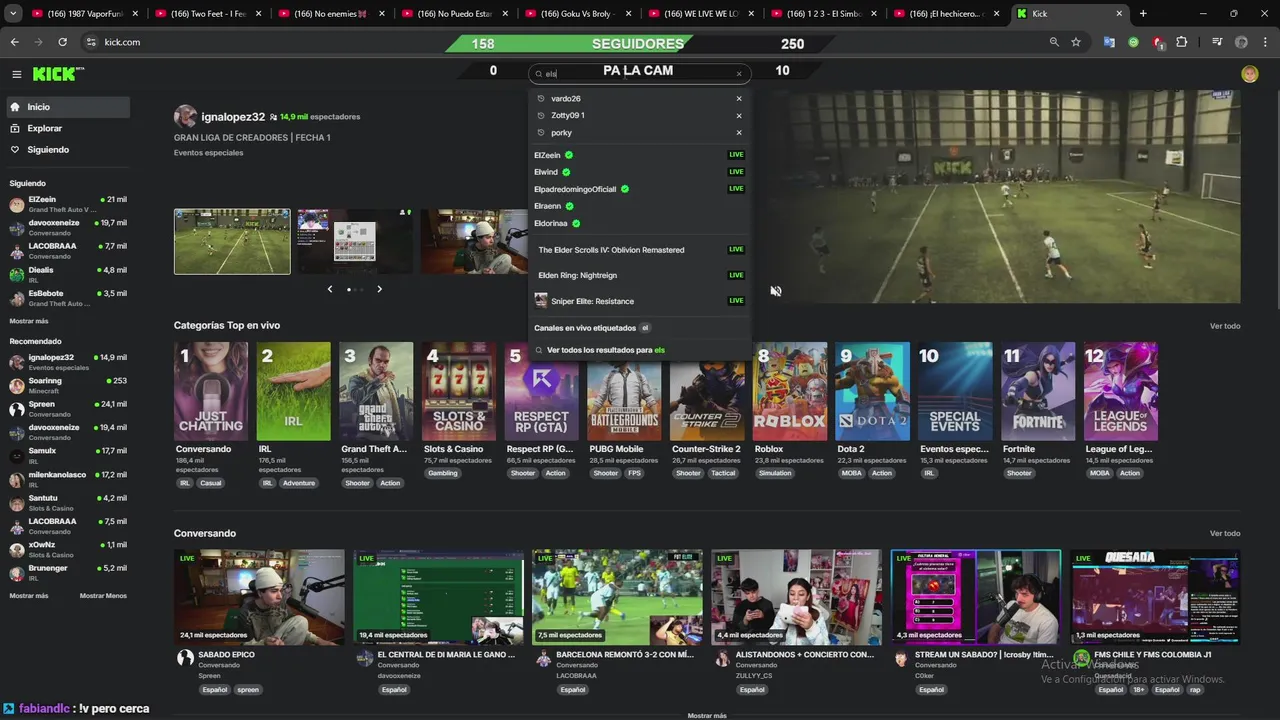Open the Dota 2 category card
The height and width of the screenshot is (720, 1280).
click(872, 391)
